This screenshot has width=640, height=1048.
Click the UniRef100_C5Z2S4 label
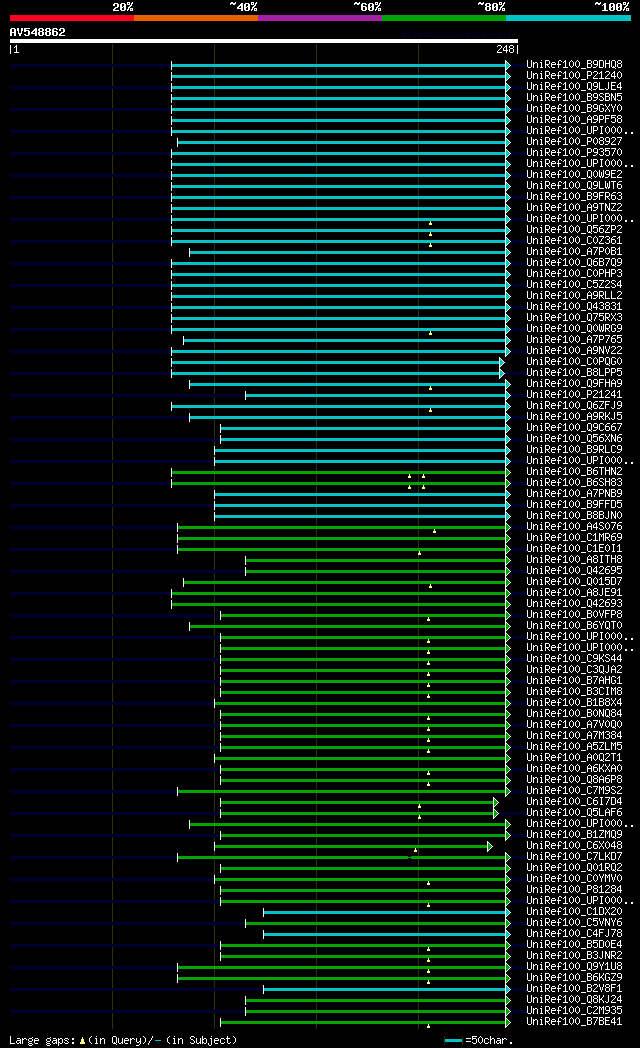574,284
